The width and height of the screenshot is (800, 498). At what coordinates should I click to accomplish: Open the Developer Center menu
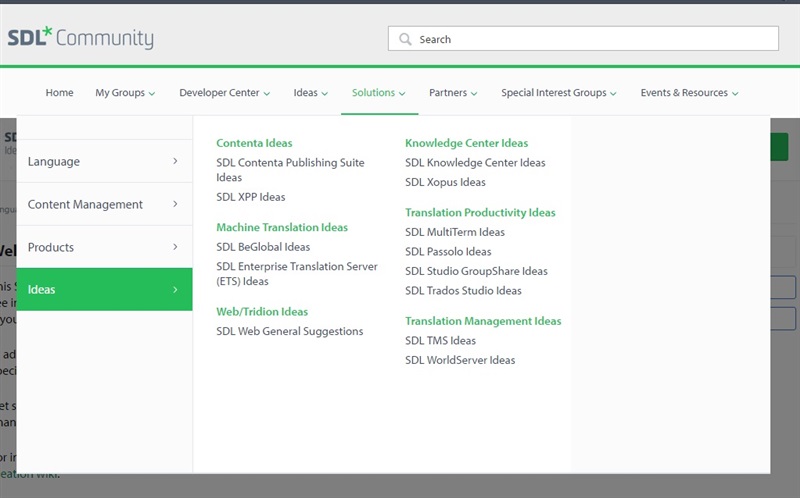pos(224,92)
